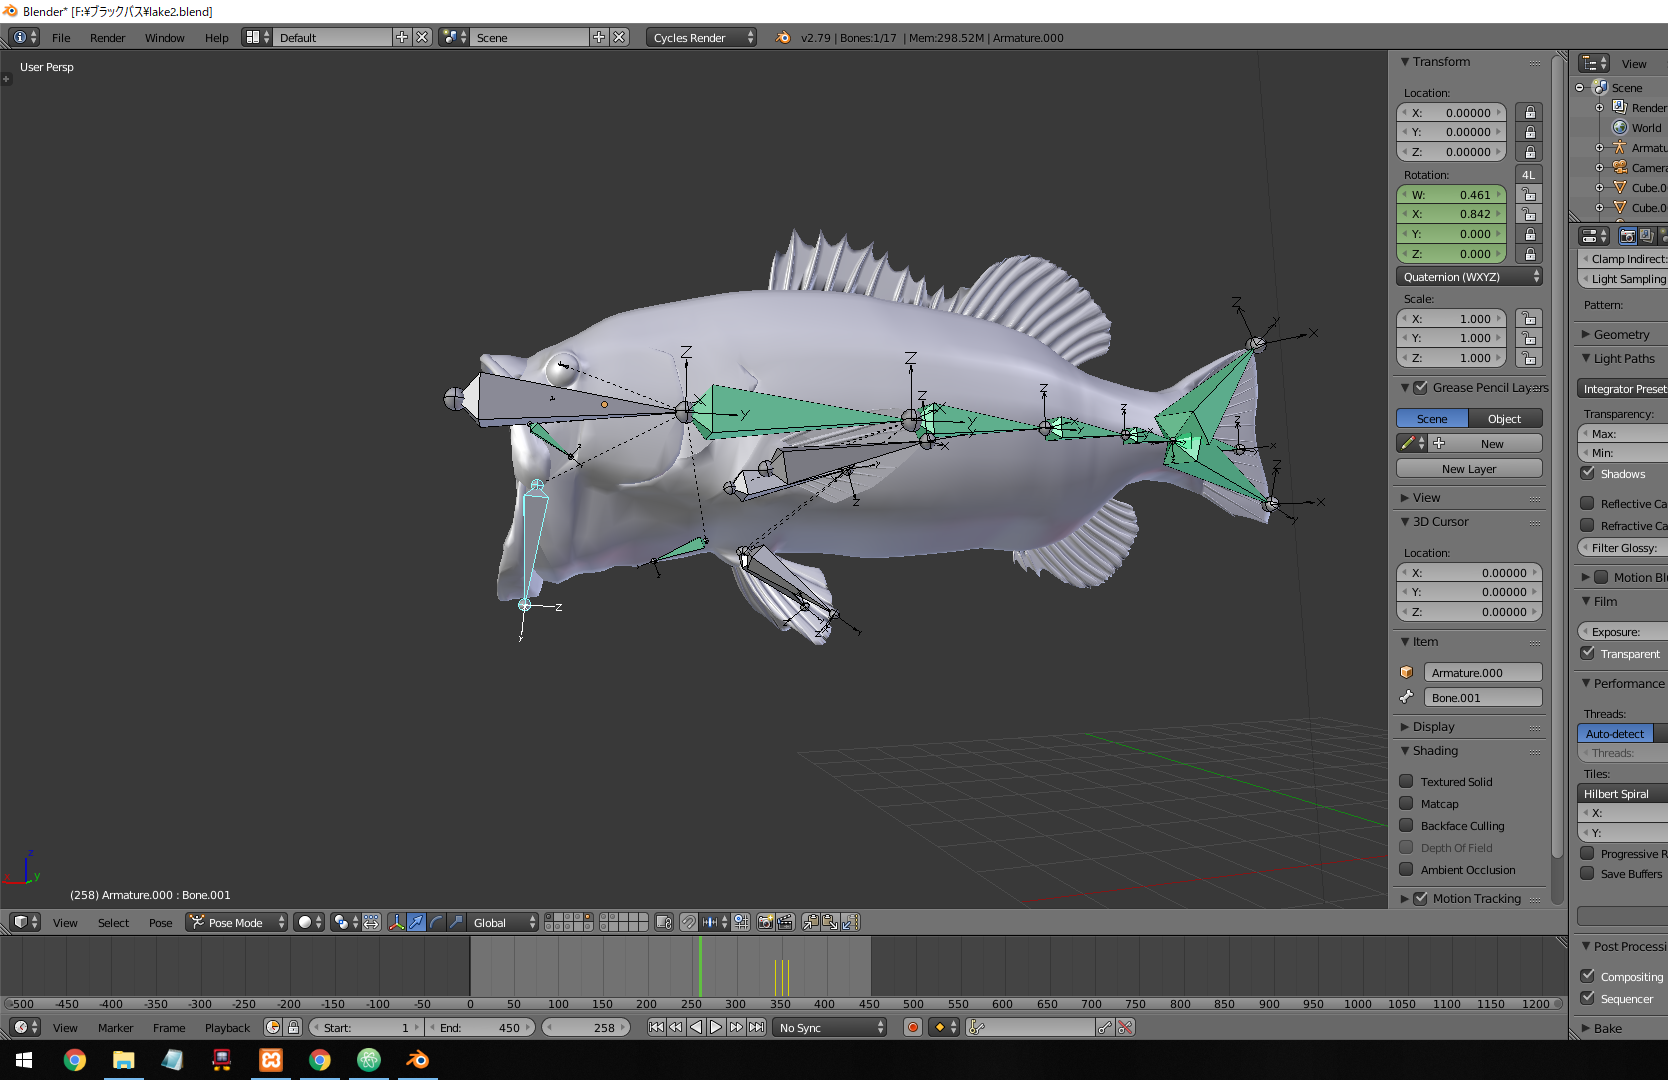Viewport: 1668px width, 1080px height.
Task: Enable the Backface Culling checkbox
Action: point(1406,826)
